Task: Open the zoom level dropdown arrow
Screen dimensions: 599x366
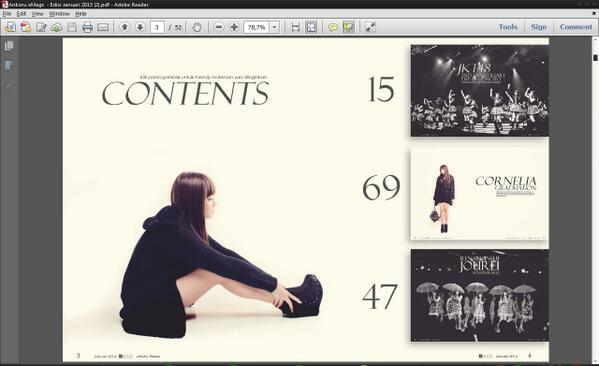Action: click(275, 27)
